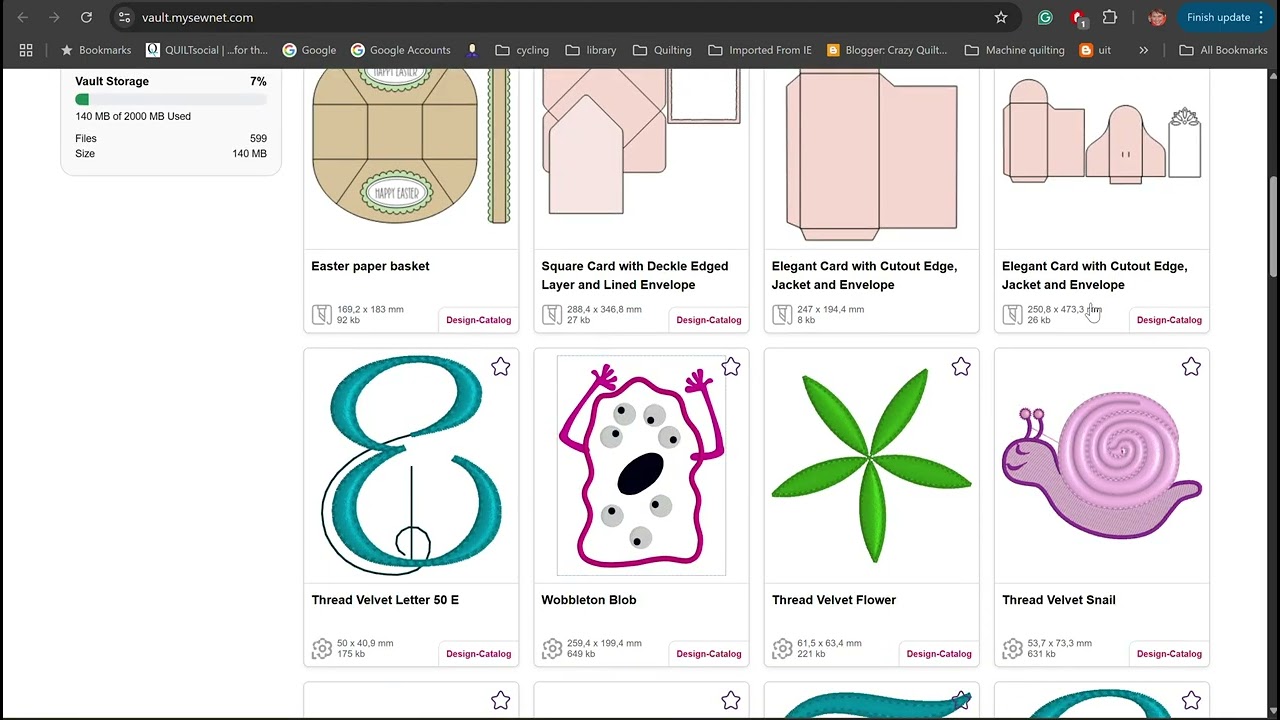
Task: Open the Grammarly extension icon
Action: [1045, 17]
